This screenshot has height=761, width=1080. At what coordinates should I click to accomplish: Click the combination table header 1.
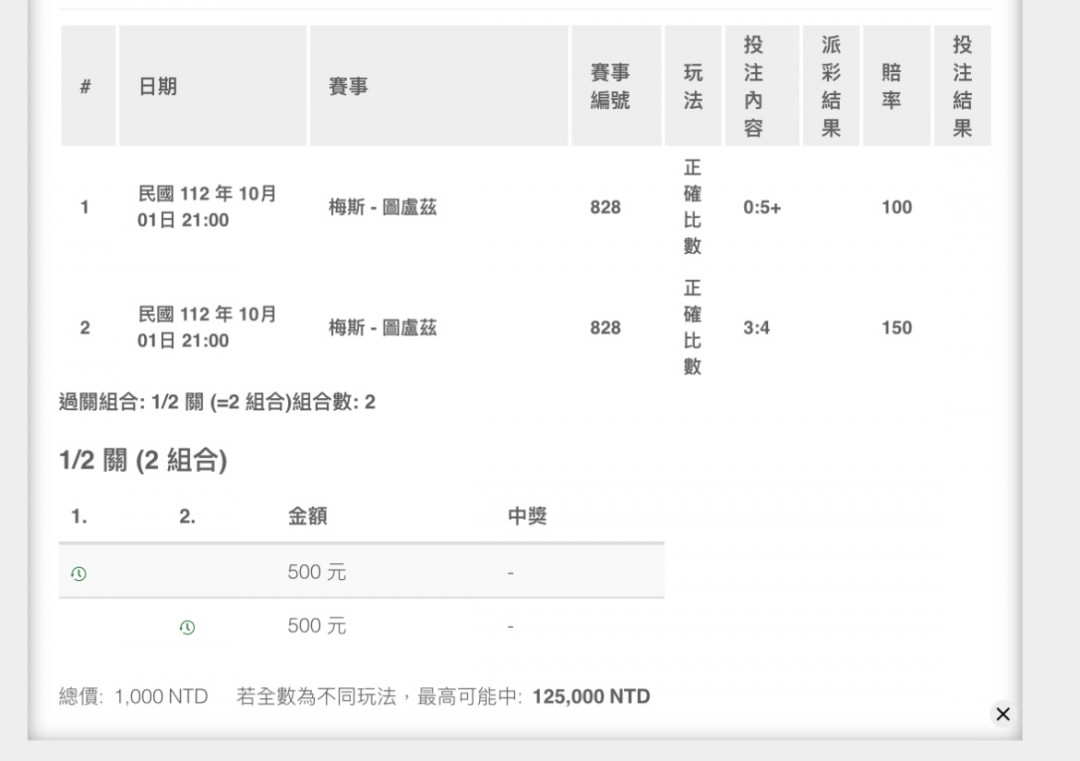click(79, 516)
